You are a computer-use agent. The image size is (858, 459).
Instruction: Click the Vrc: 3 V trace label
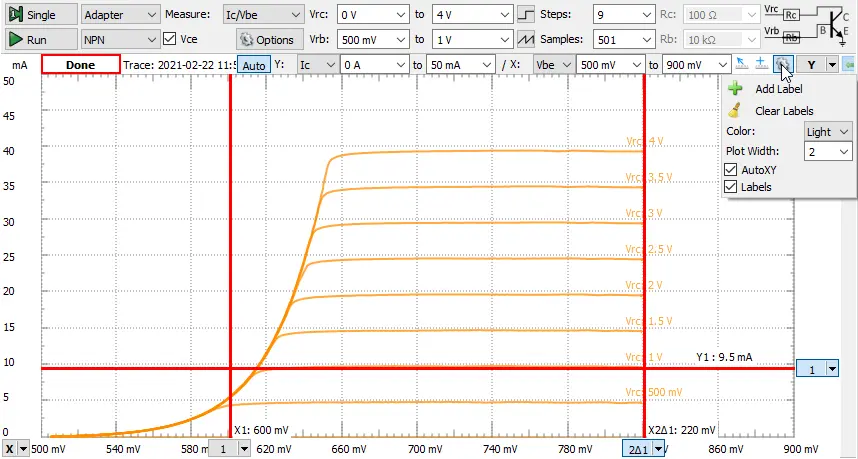(x=644, y=213)
